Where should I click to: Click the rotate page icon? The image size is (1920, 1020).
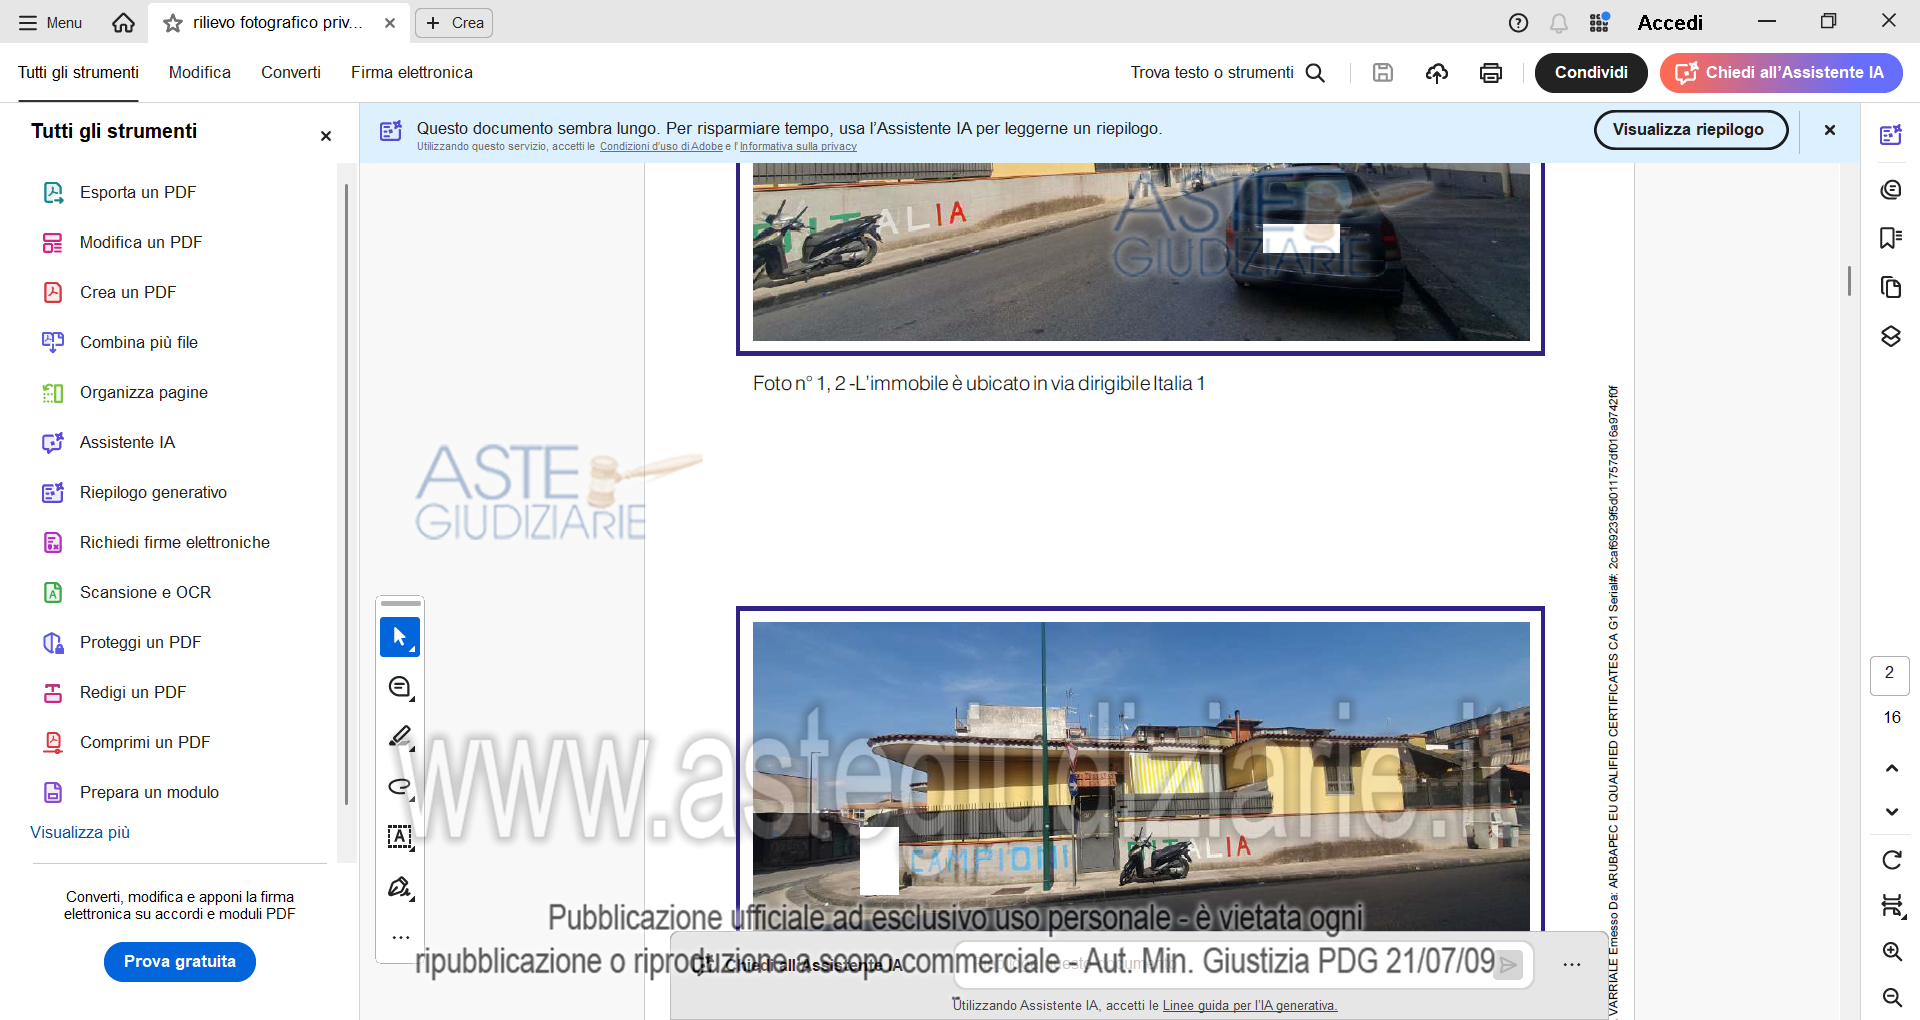point(1890,861)
